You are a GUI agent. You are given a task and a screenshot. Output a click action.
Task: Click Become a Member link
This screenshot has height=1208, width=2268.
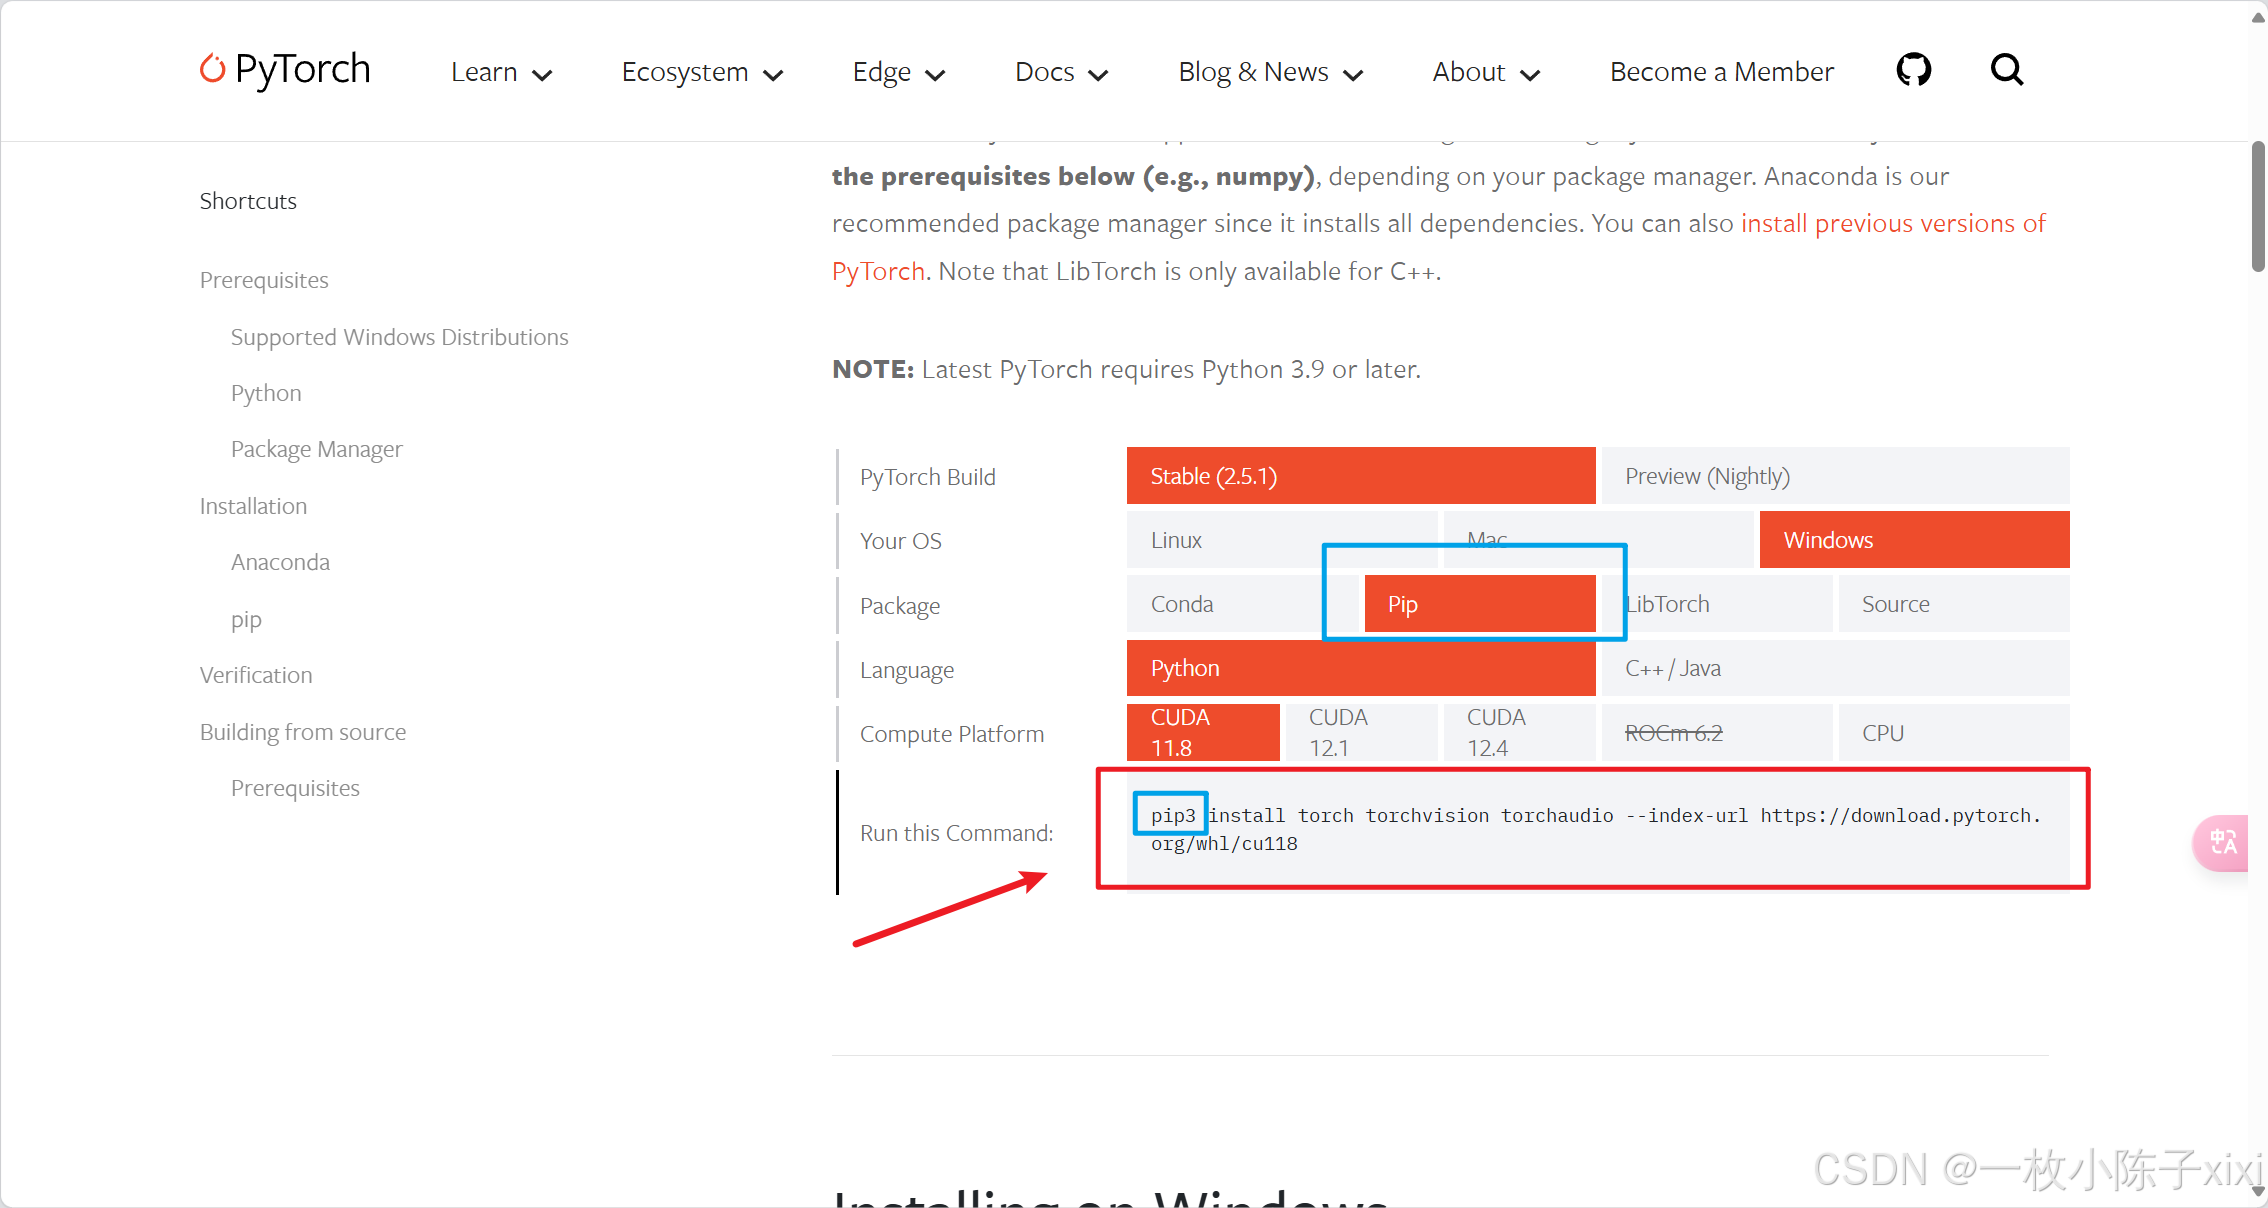[x=1721, y=72]
